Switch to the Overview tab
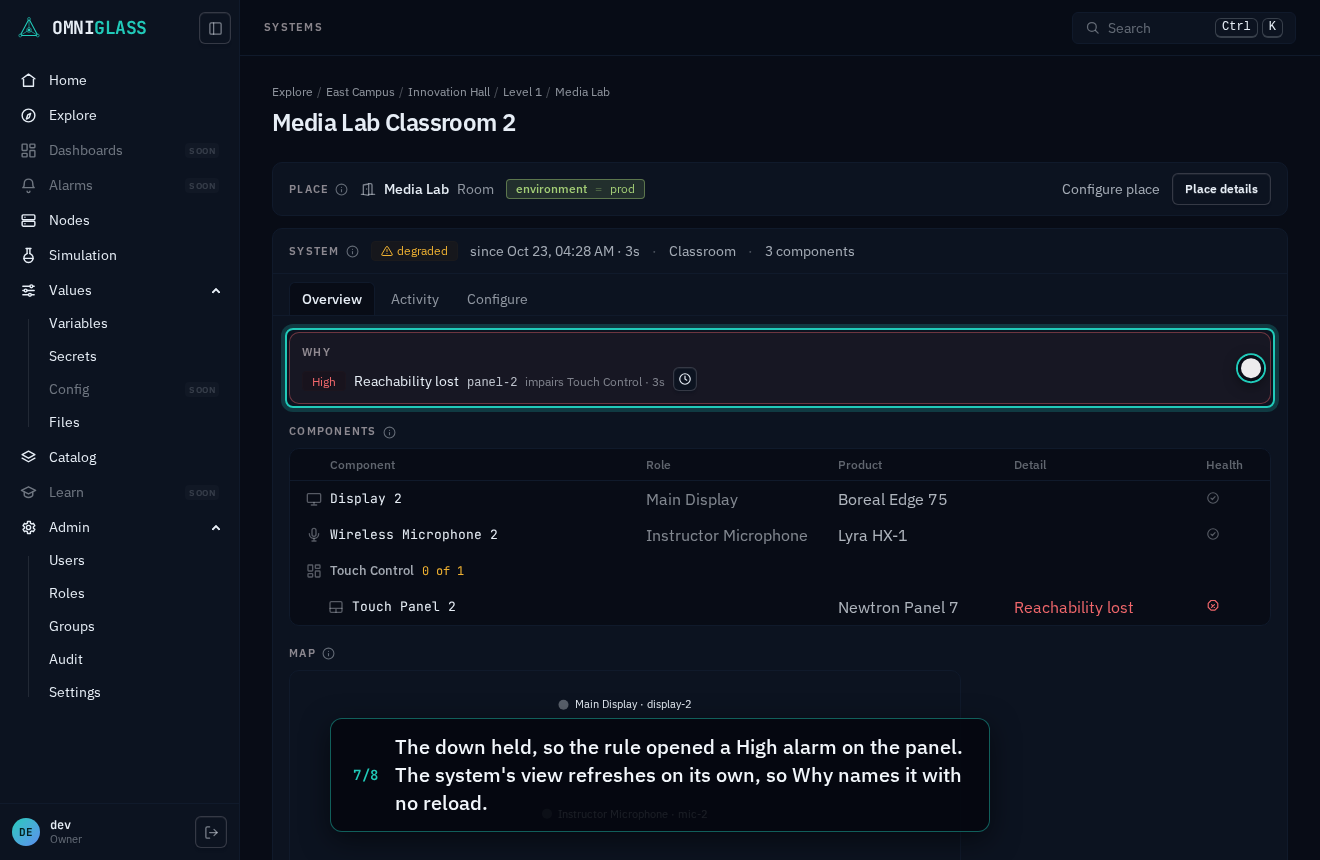Image resolution: width=1320 pixels, height=860 pixels. point(332,299)
